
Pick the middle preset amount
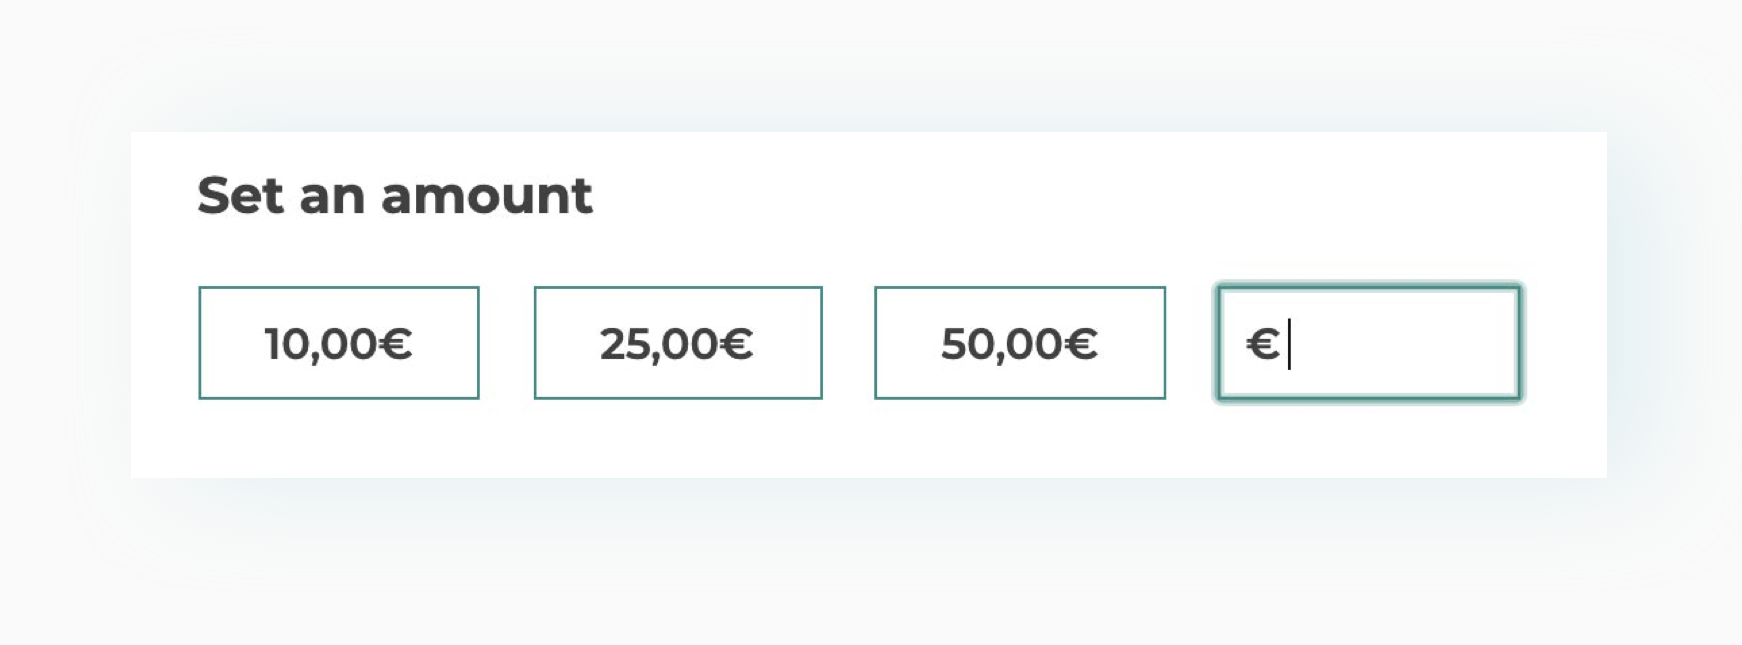click(x=678, y=343)
